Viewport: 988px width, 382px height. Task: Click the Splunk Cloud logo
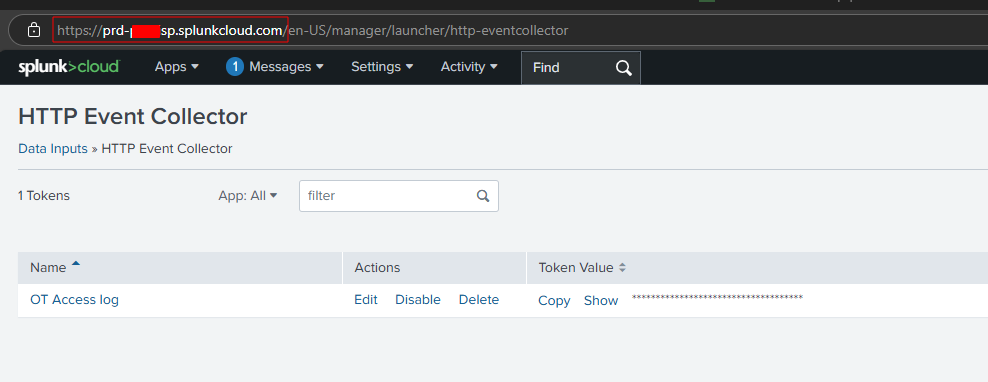coord(69,67)
